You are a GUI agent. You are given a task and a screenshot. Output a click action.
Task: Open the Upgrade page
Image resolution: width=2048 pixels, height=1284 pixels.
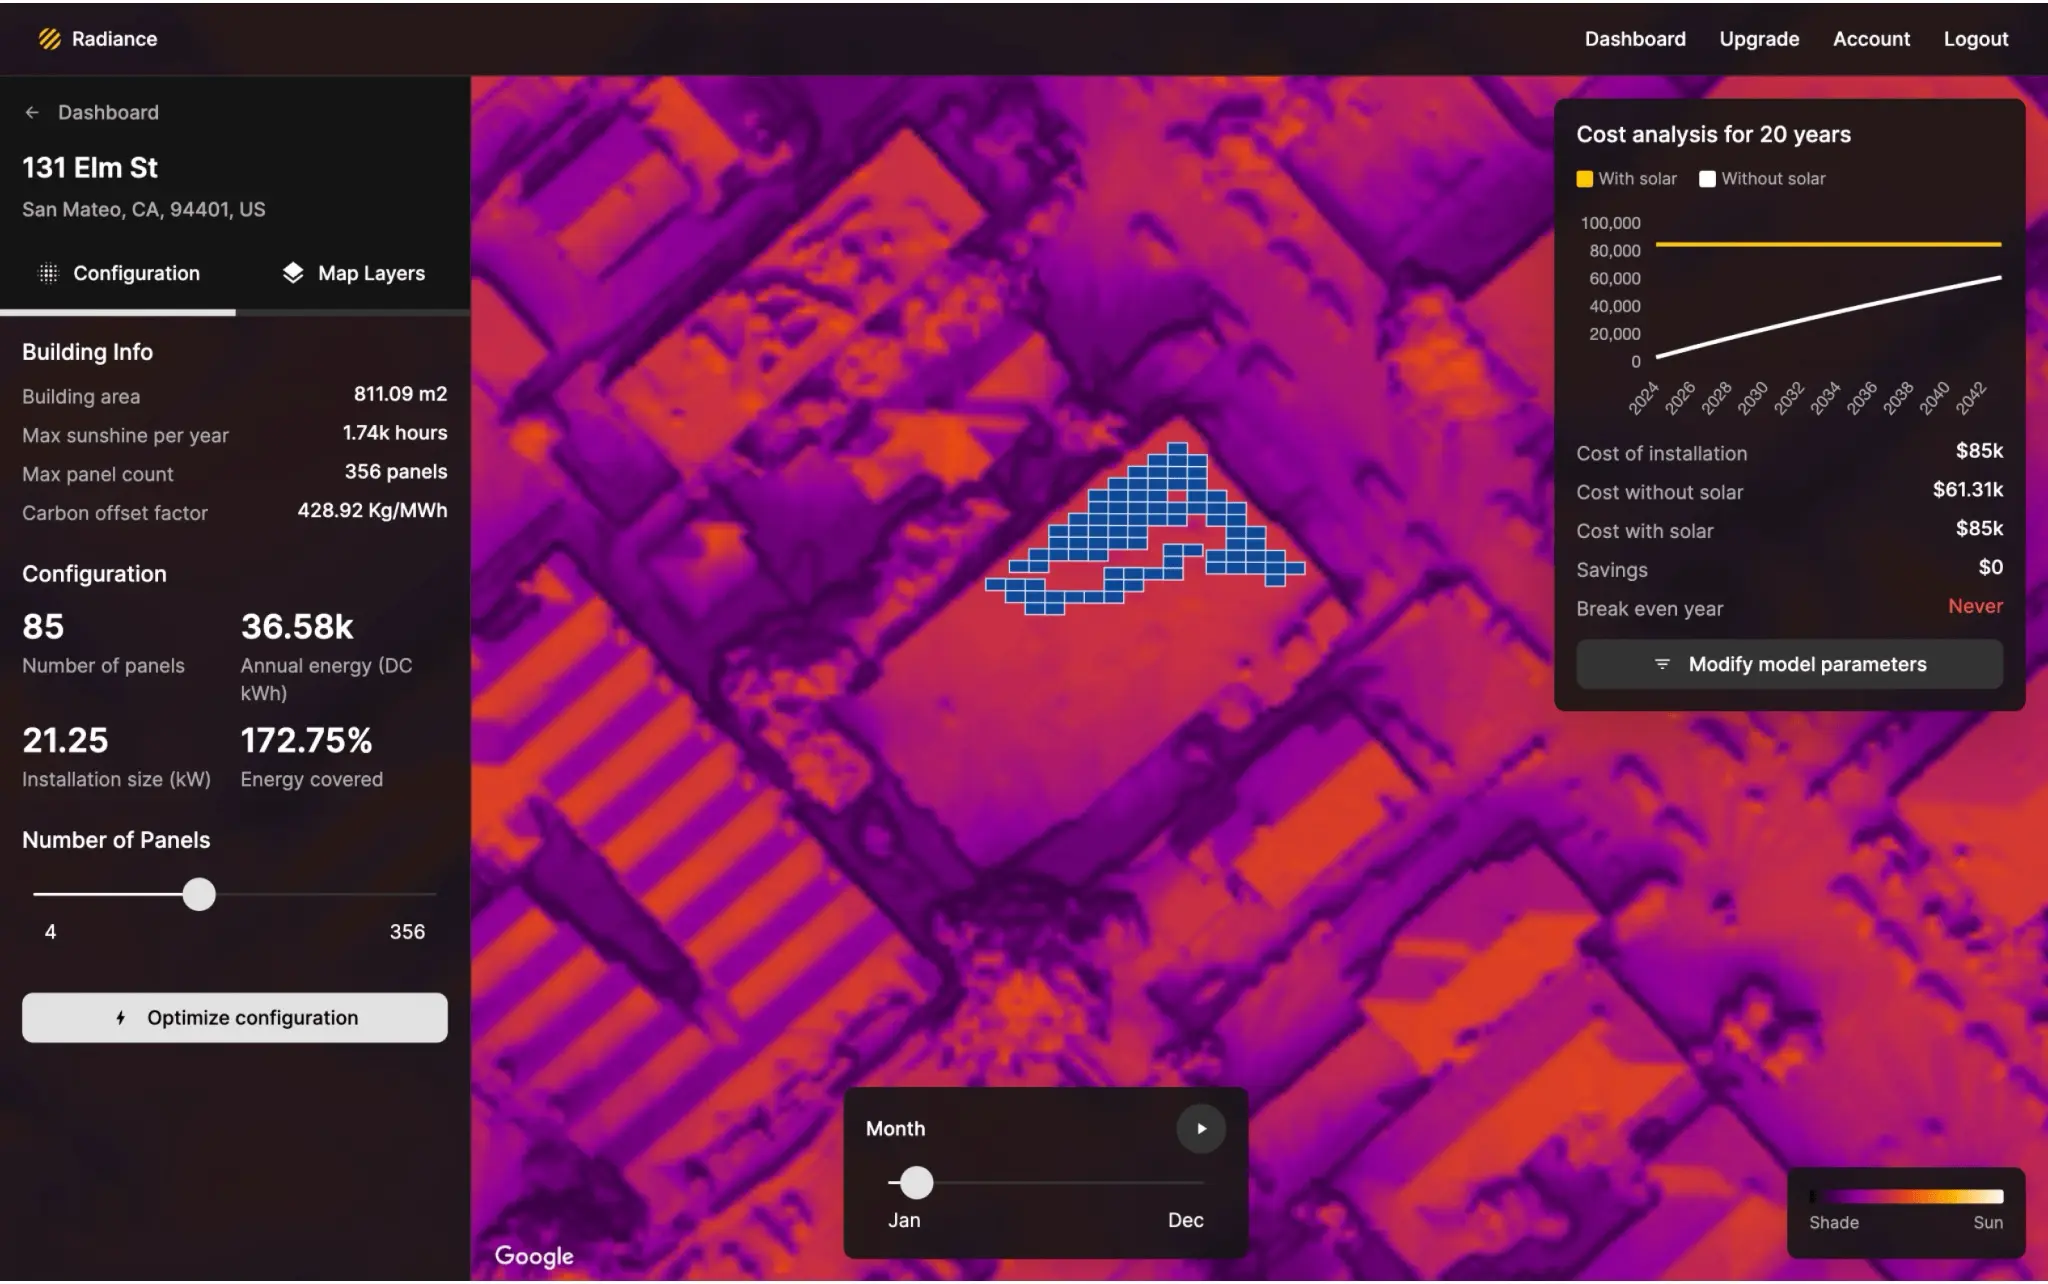(x=1759, y=39)
